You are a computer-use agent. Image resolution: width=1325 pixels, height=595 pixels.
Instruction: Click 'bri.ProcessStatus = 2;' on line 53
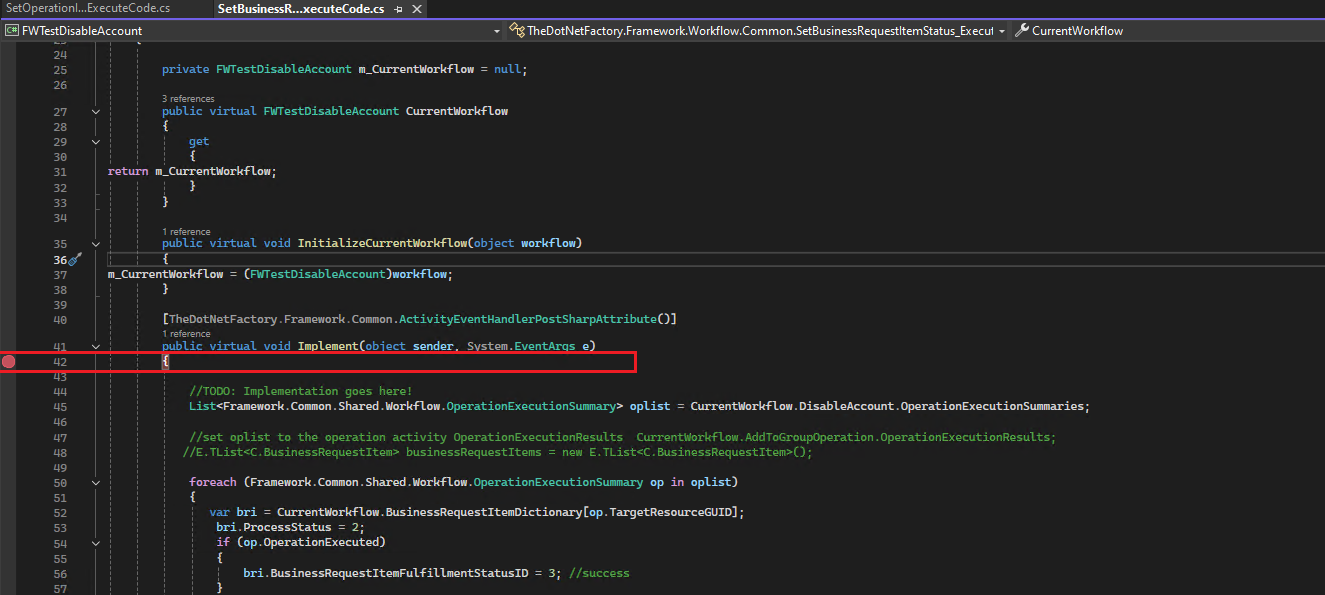tap(289, 528)
